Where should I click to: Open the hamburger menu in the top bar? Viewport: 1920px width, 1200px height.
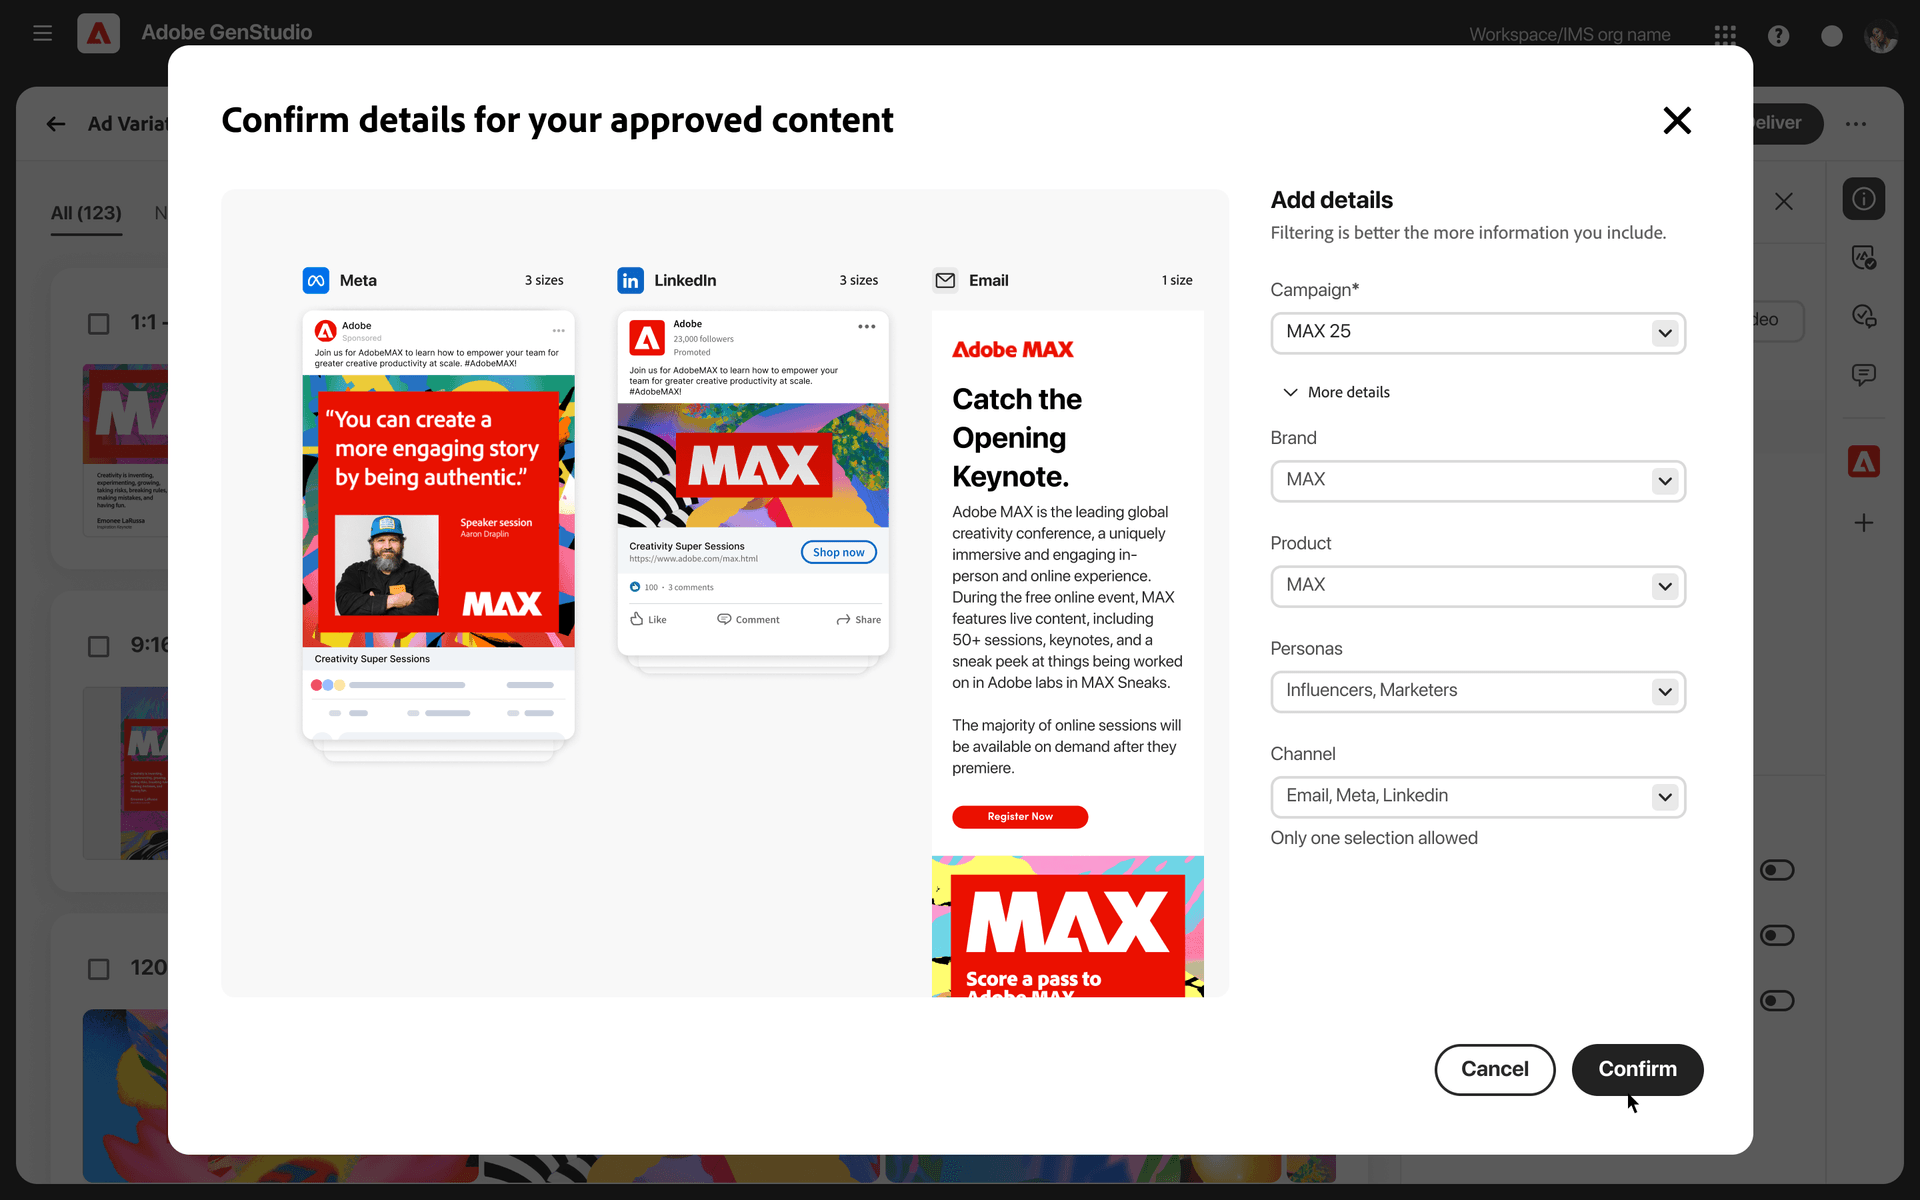pos(42,33)
